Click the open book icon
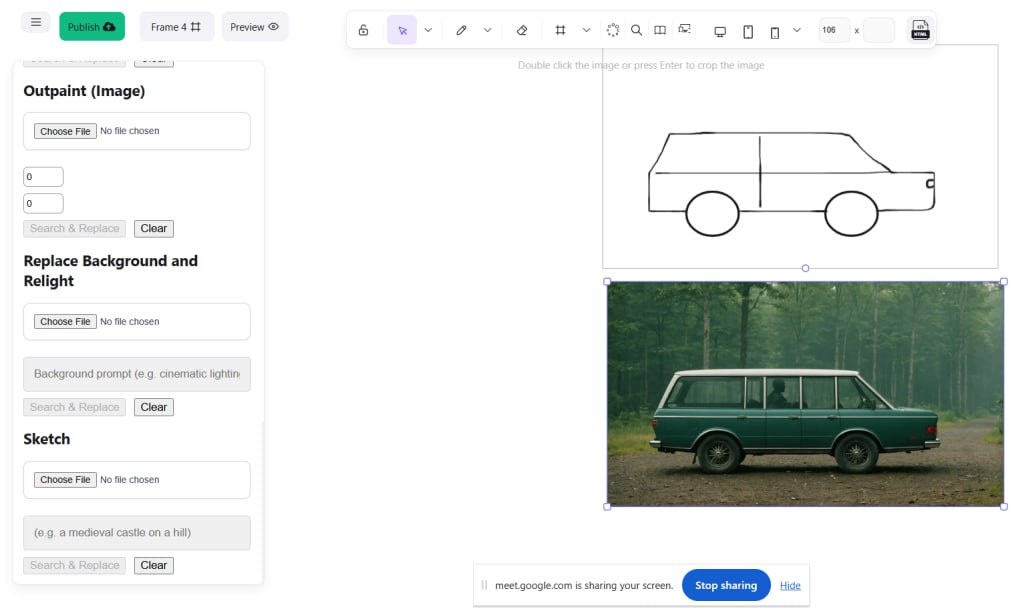1014x611 pixels. point(660,30)
